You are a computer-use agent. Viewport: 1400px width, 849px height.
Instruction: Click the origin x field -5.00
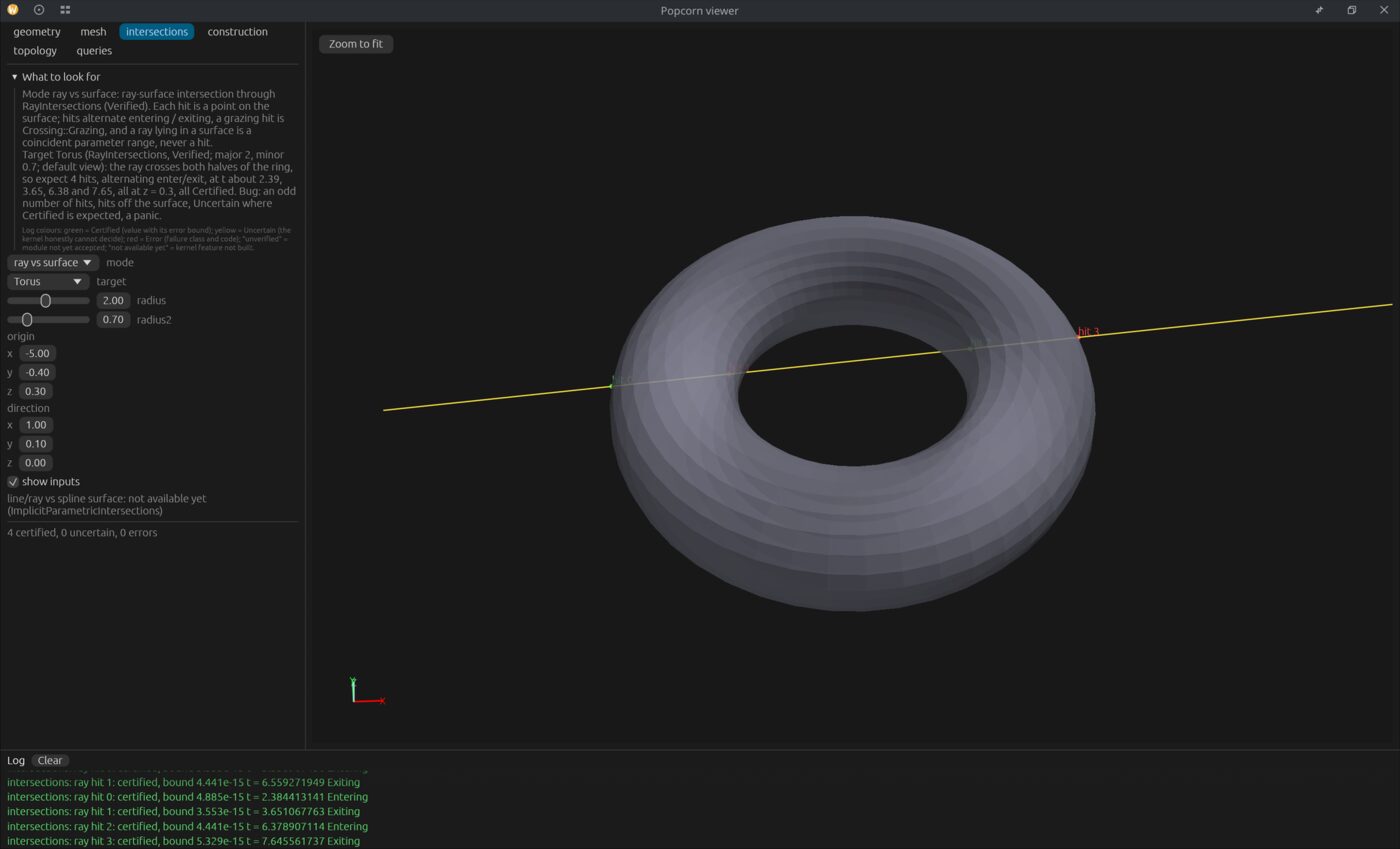(37, 354)
